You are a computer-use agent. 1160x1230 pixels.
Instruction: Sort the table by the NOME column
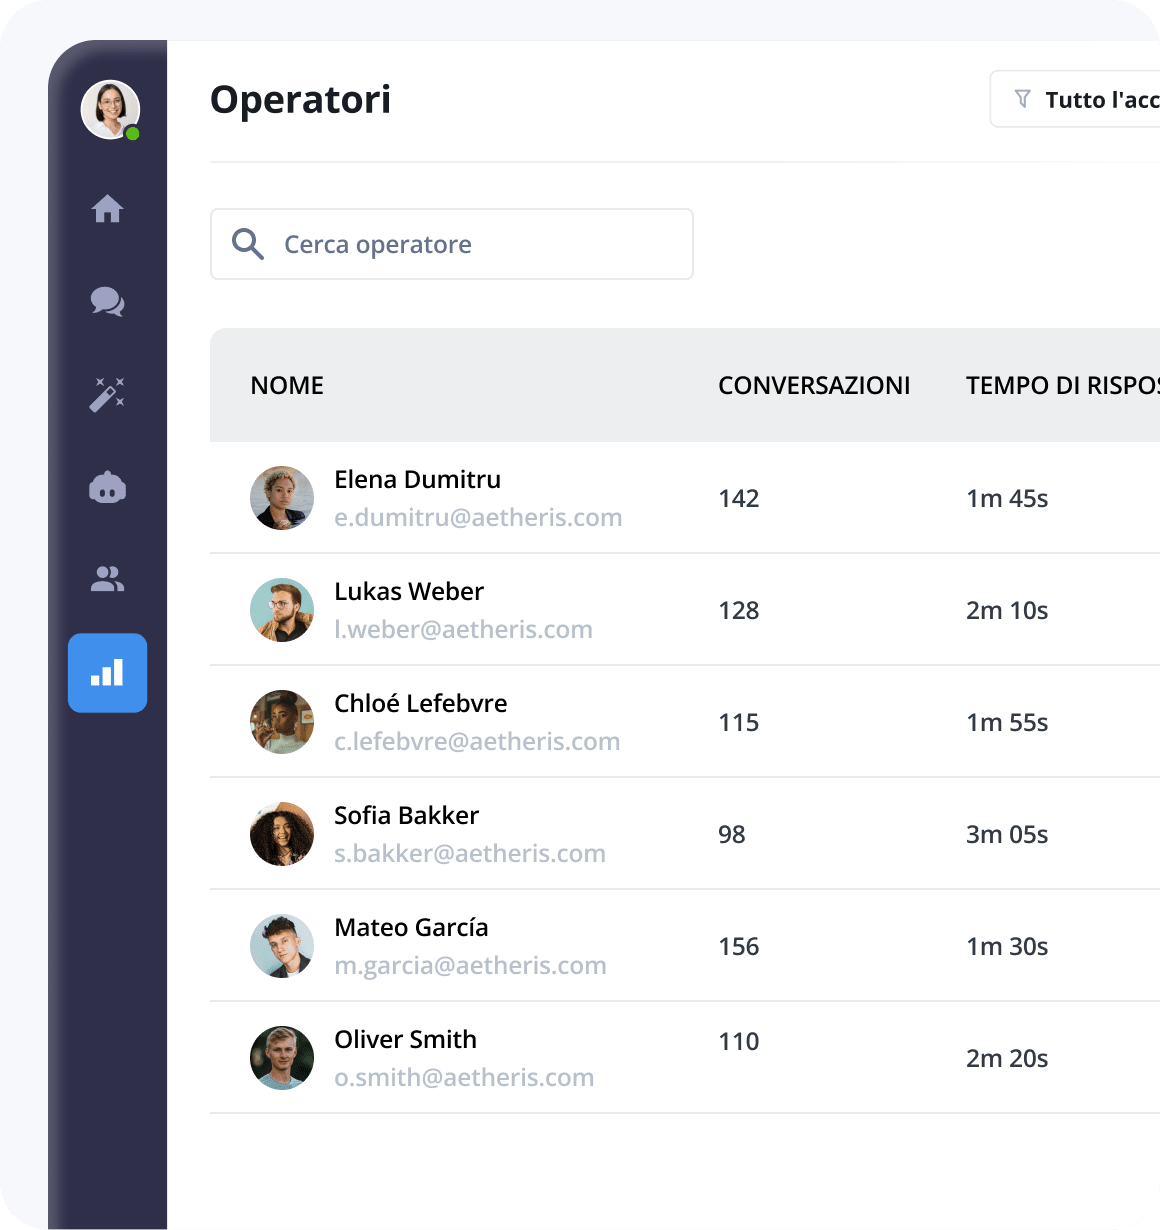[287, 385]
